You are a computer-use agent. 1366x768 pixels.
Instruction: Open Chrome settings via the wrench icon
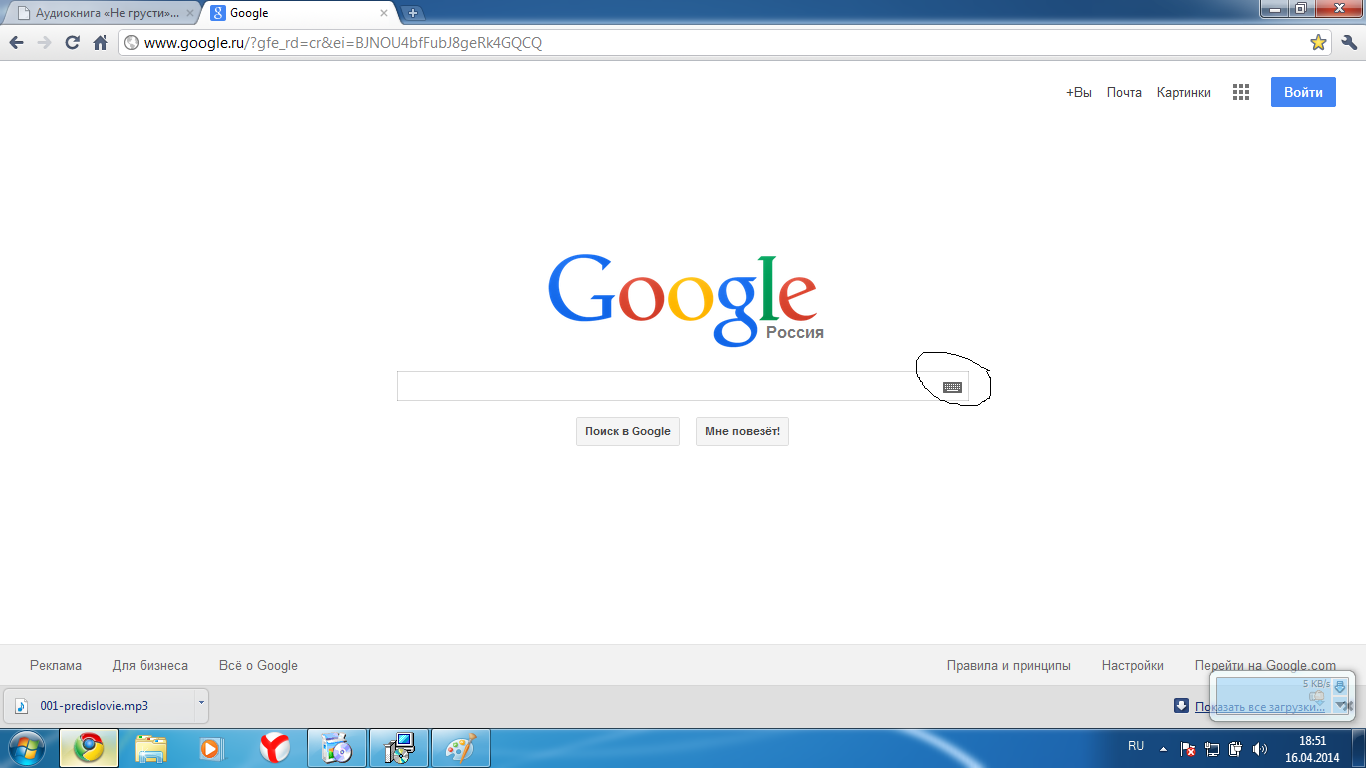pos(1348,43)
